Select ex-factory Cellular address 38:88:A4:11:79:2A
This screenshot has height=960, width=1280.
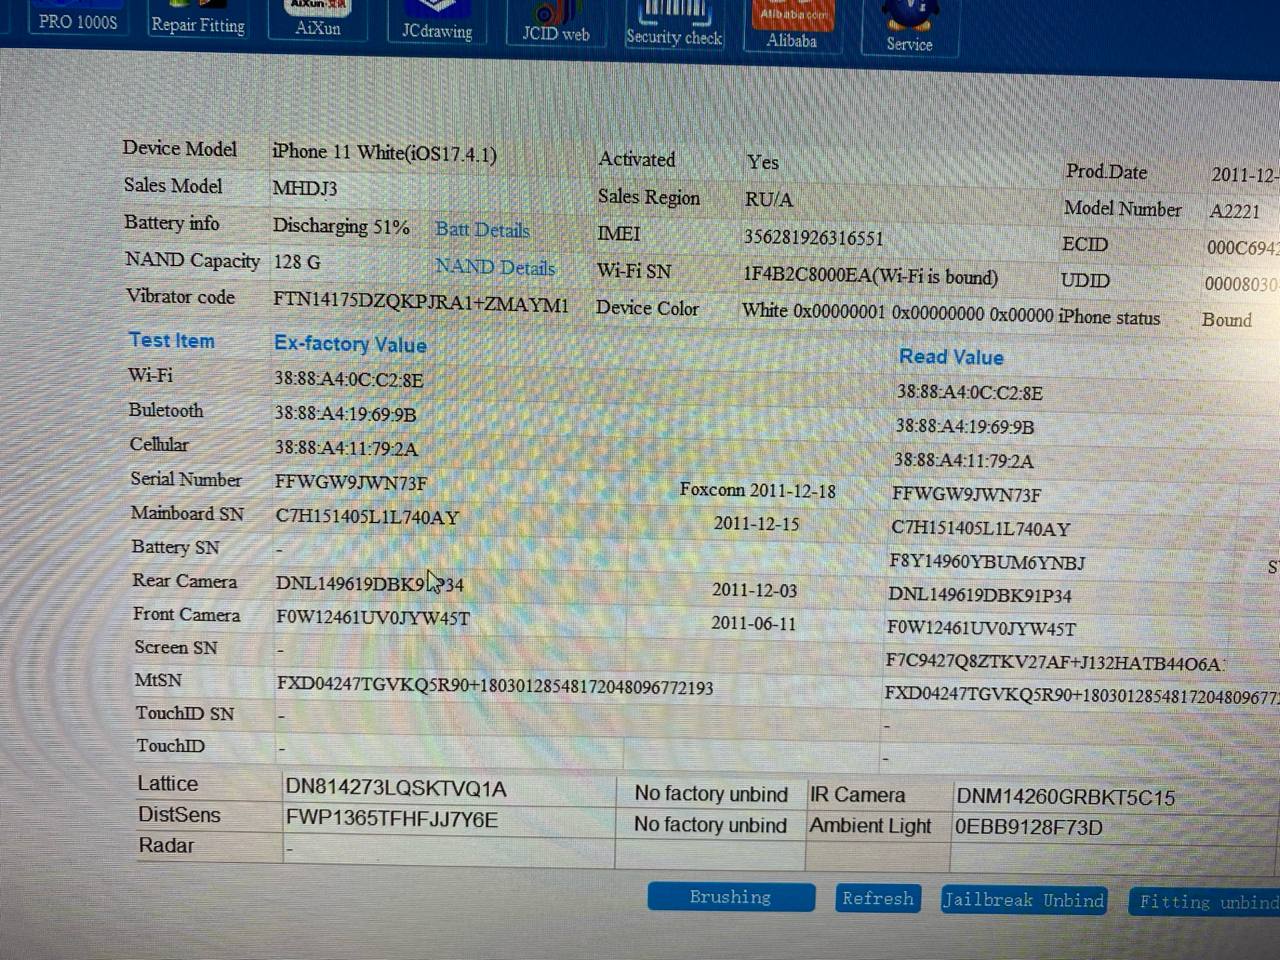(346, 448)
